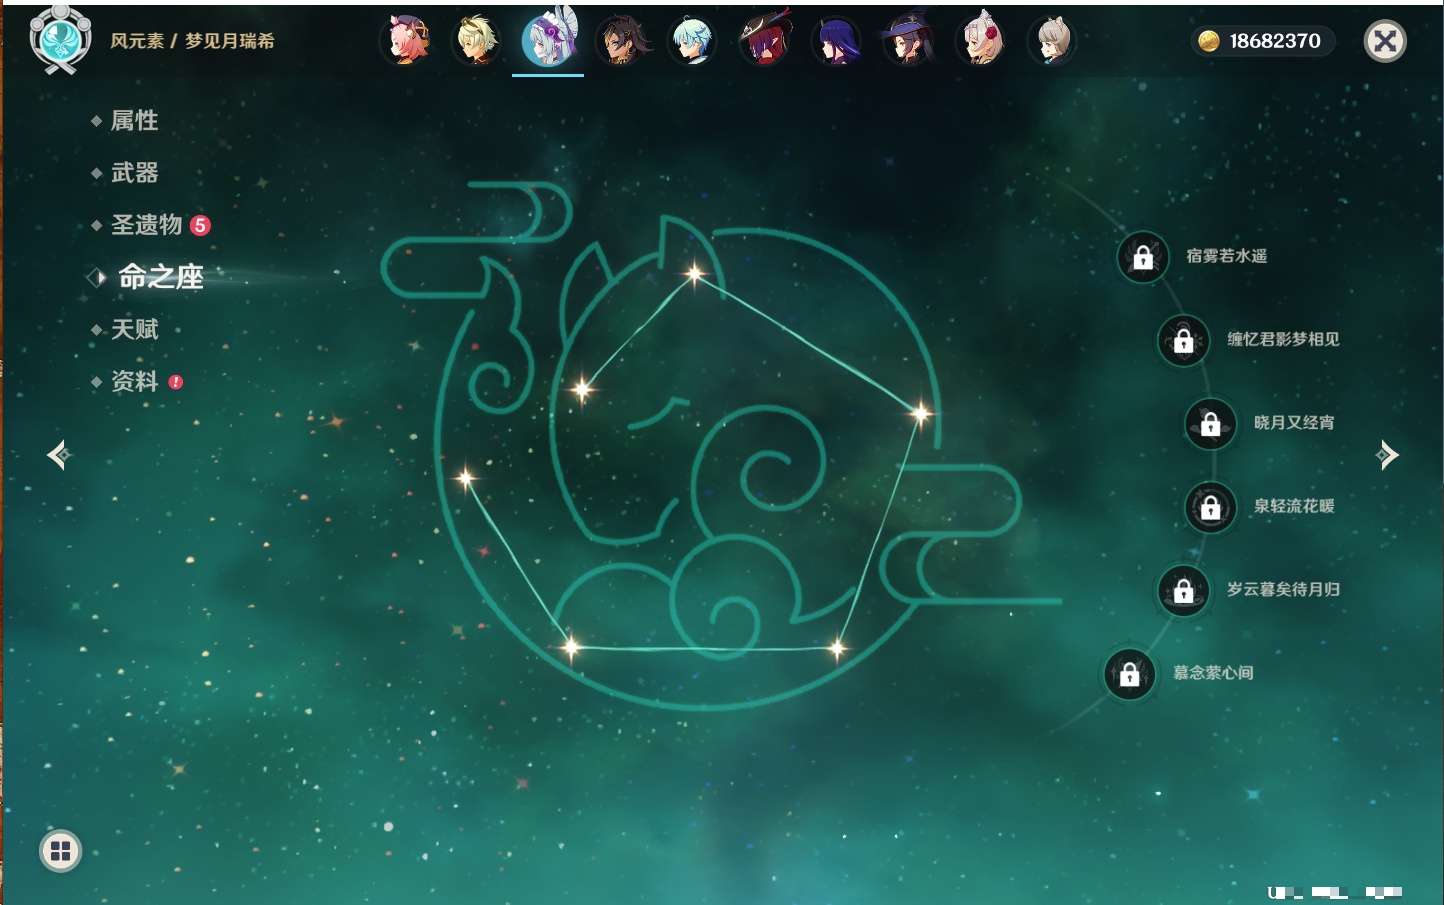Click the red alert badge beside 资料
Image resolution: width=1444 pixels, height=905 pixels.
point(176,382)
